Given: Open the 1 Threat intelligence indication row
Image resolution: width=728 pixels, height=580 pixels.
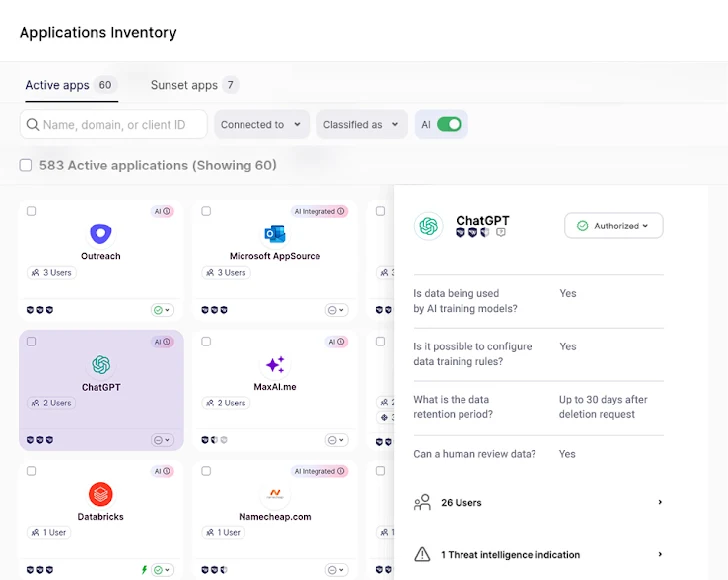Looking at the screenshot, I should click(x=538, y=554).
